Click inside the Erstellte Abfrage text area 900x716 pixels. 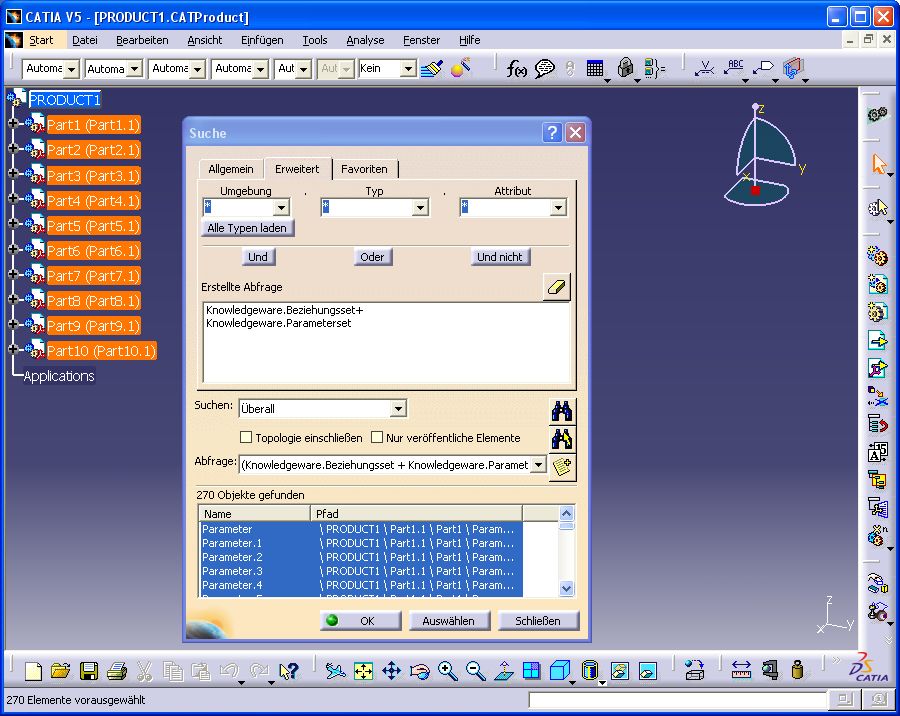pyautogui.click(x=387, y=342)
